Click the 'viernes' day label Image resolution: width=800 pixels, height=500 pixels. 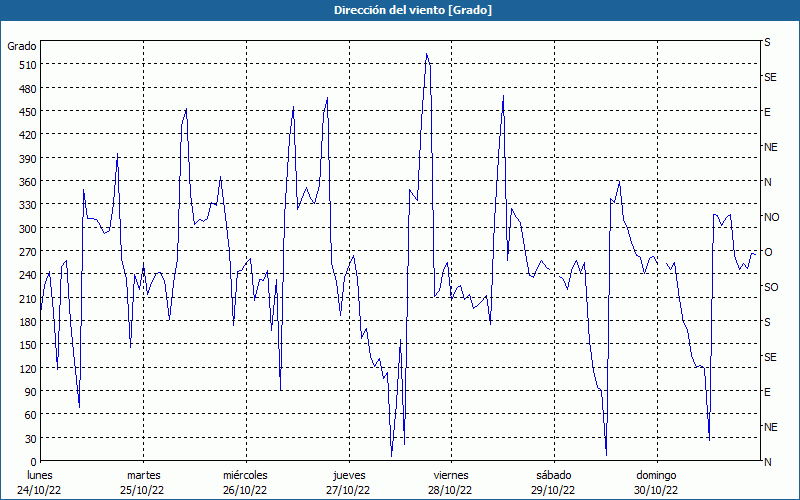pyautogui.click(x=451, y=475)
